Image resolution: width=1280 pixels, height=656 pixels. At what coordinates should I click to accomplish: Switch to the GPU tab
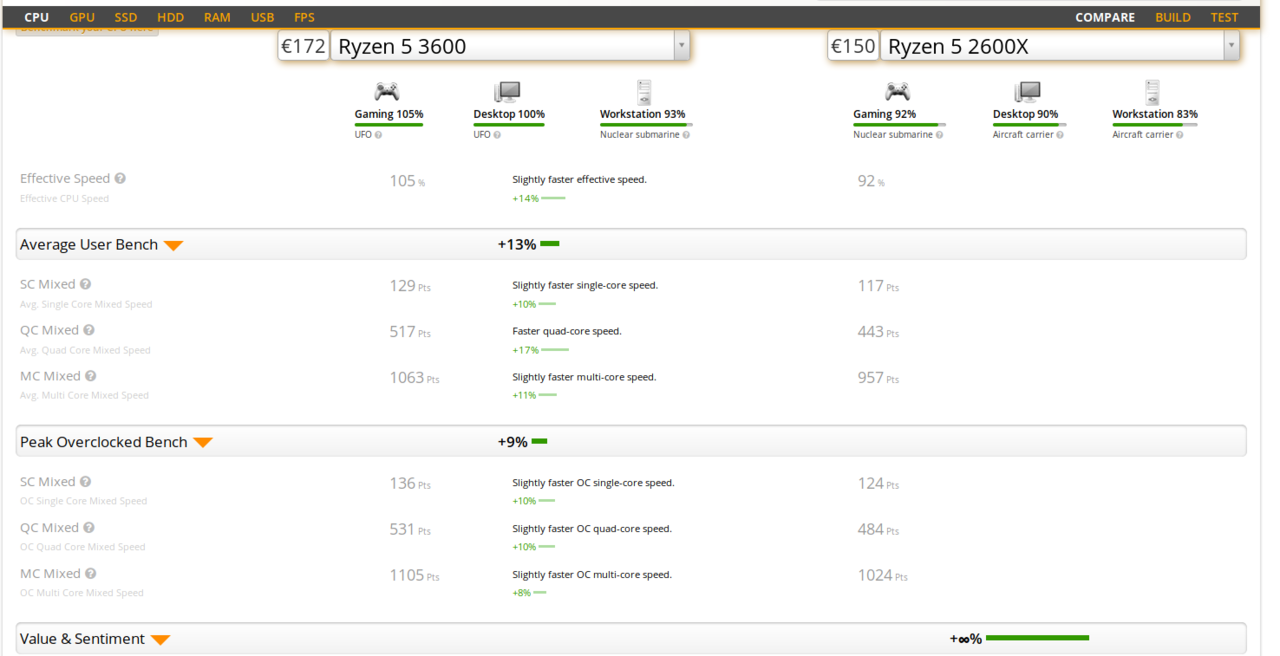(82, 17)
